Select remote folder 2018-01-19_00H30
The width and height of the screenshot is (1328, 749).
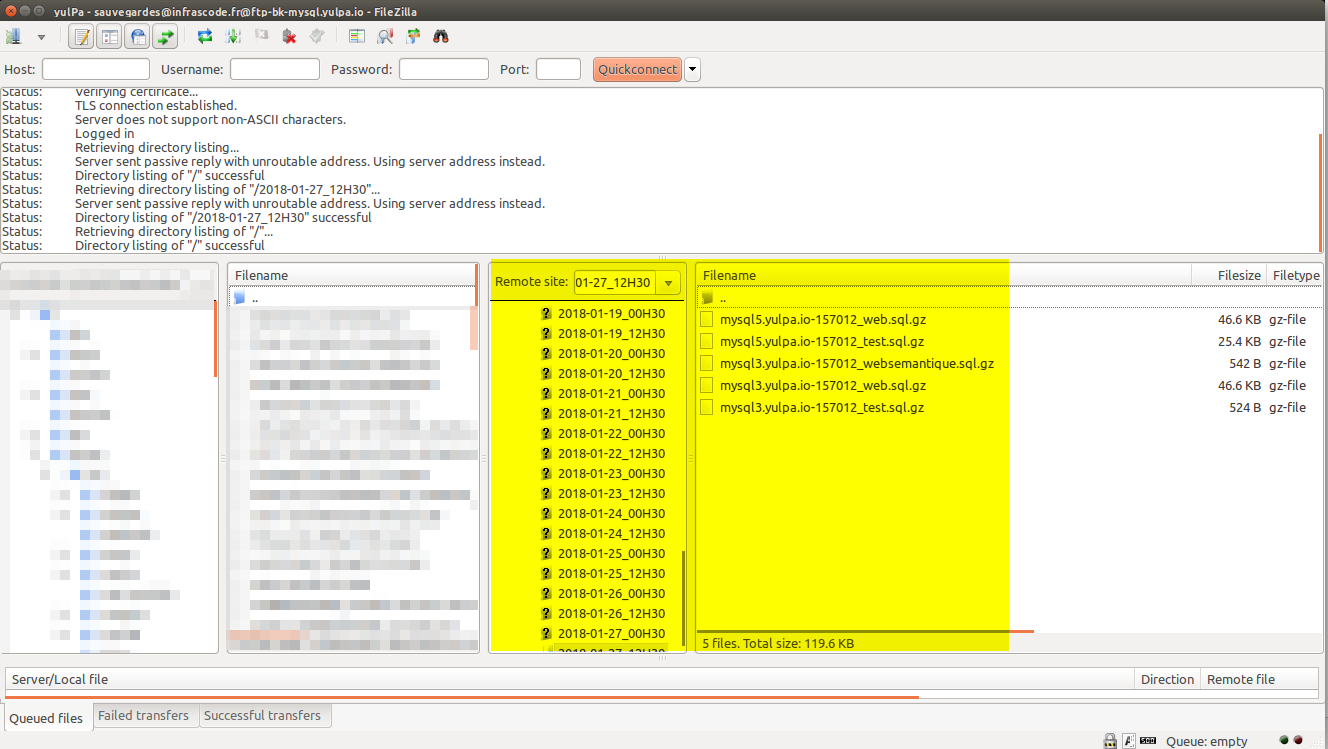coord(611,313)
